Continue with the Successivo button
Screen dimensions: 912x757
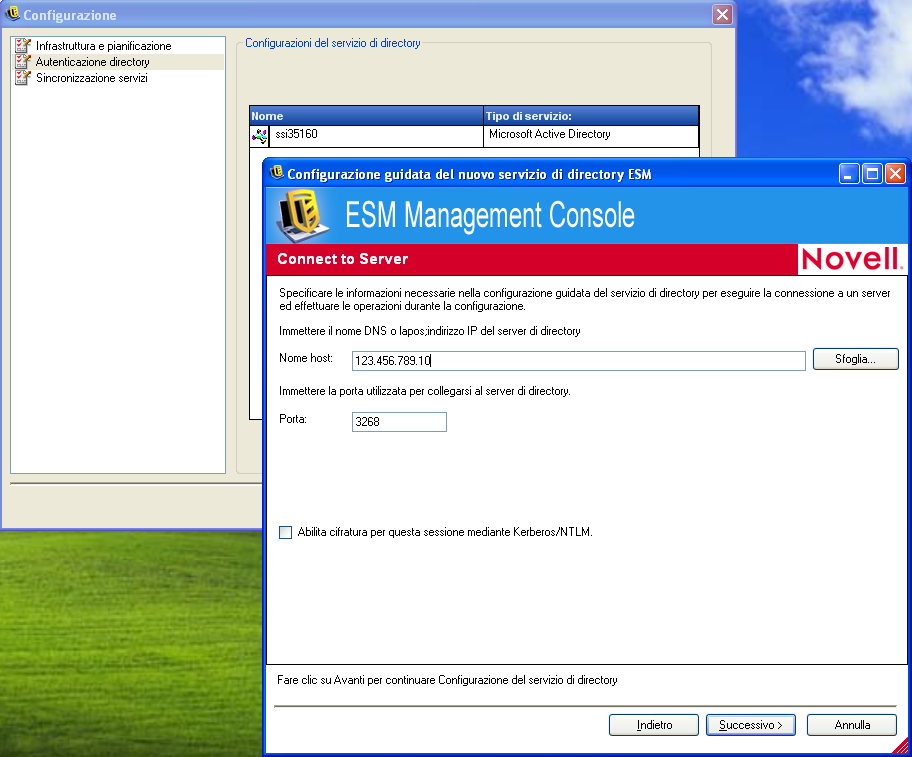point(750,725)
